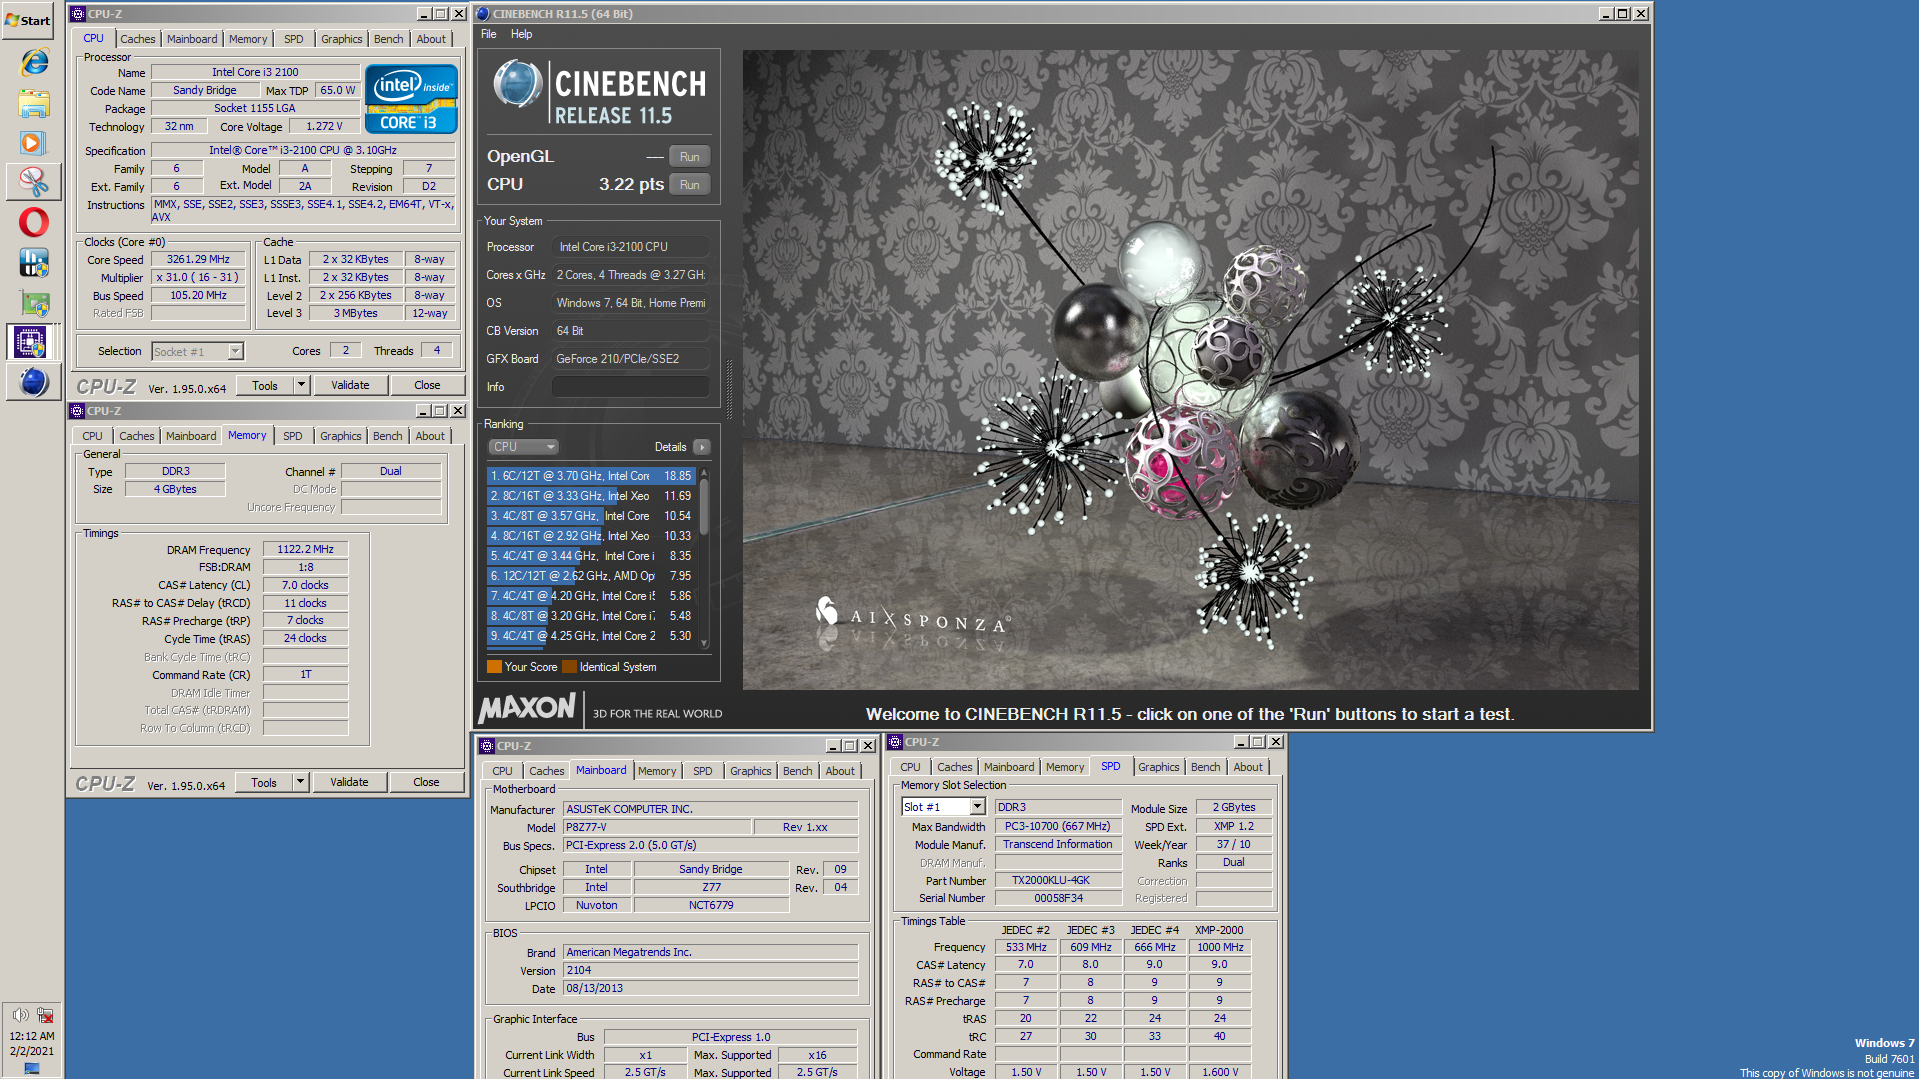Click Tools button in top CPU-Z window

[265, 385]
